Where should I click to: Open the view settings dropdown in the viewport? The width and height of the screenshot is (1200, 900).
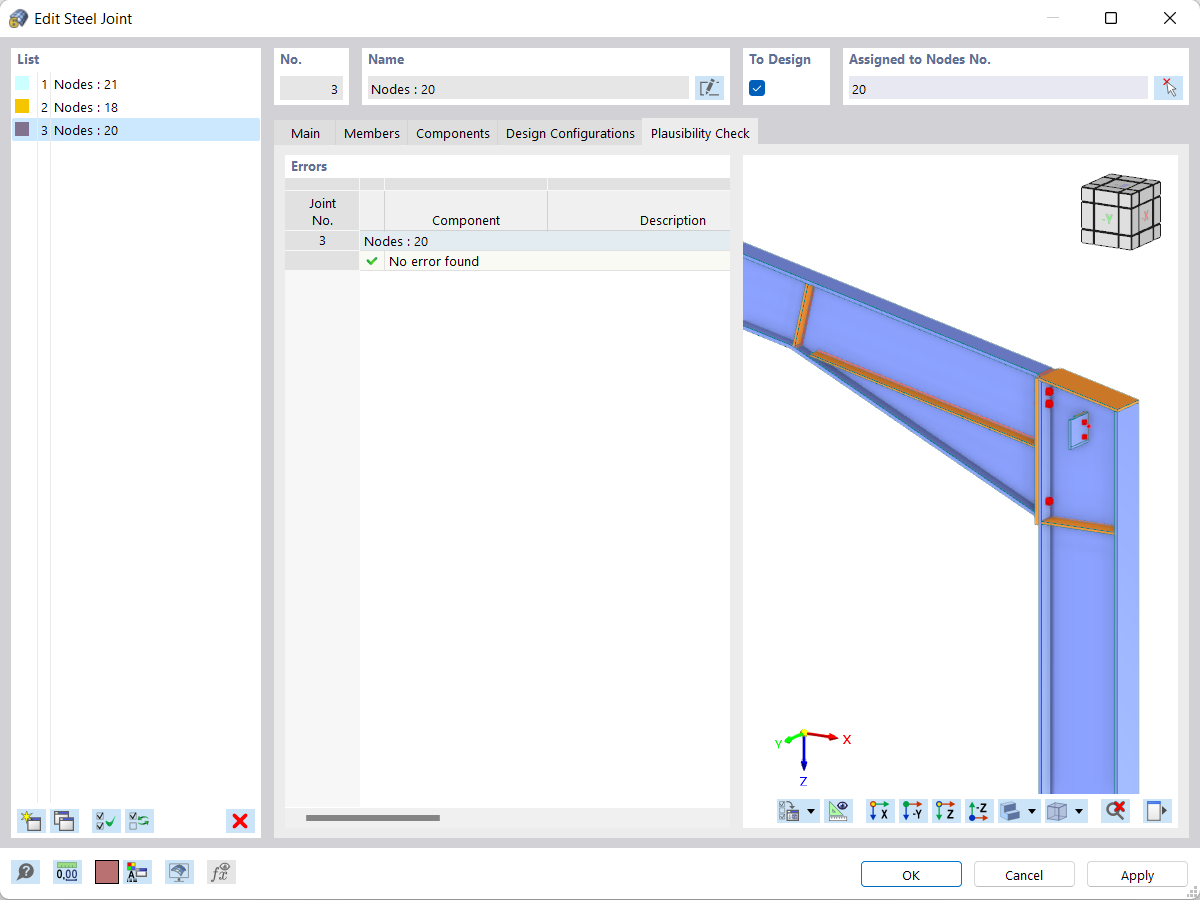[810, 811]
